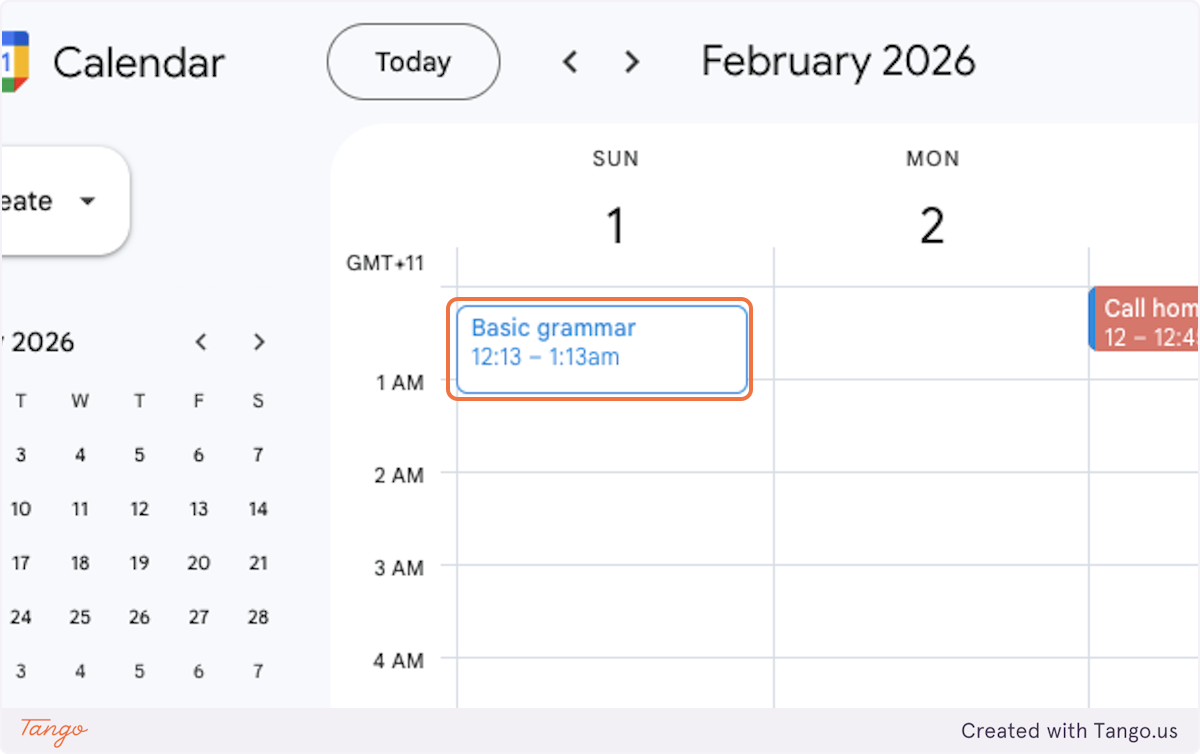Select Sunday 1 in week header
The height and width of the screenshot is (754, 1200).
click(615, 226)
